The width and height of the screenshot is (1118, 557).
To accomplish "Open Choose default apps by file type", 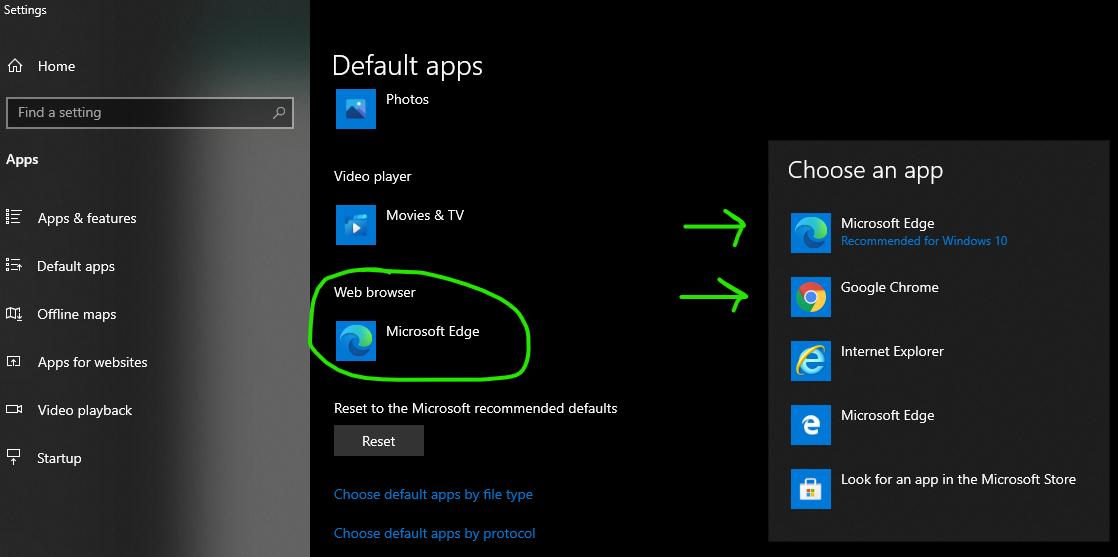I will coord(434,494).
